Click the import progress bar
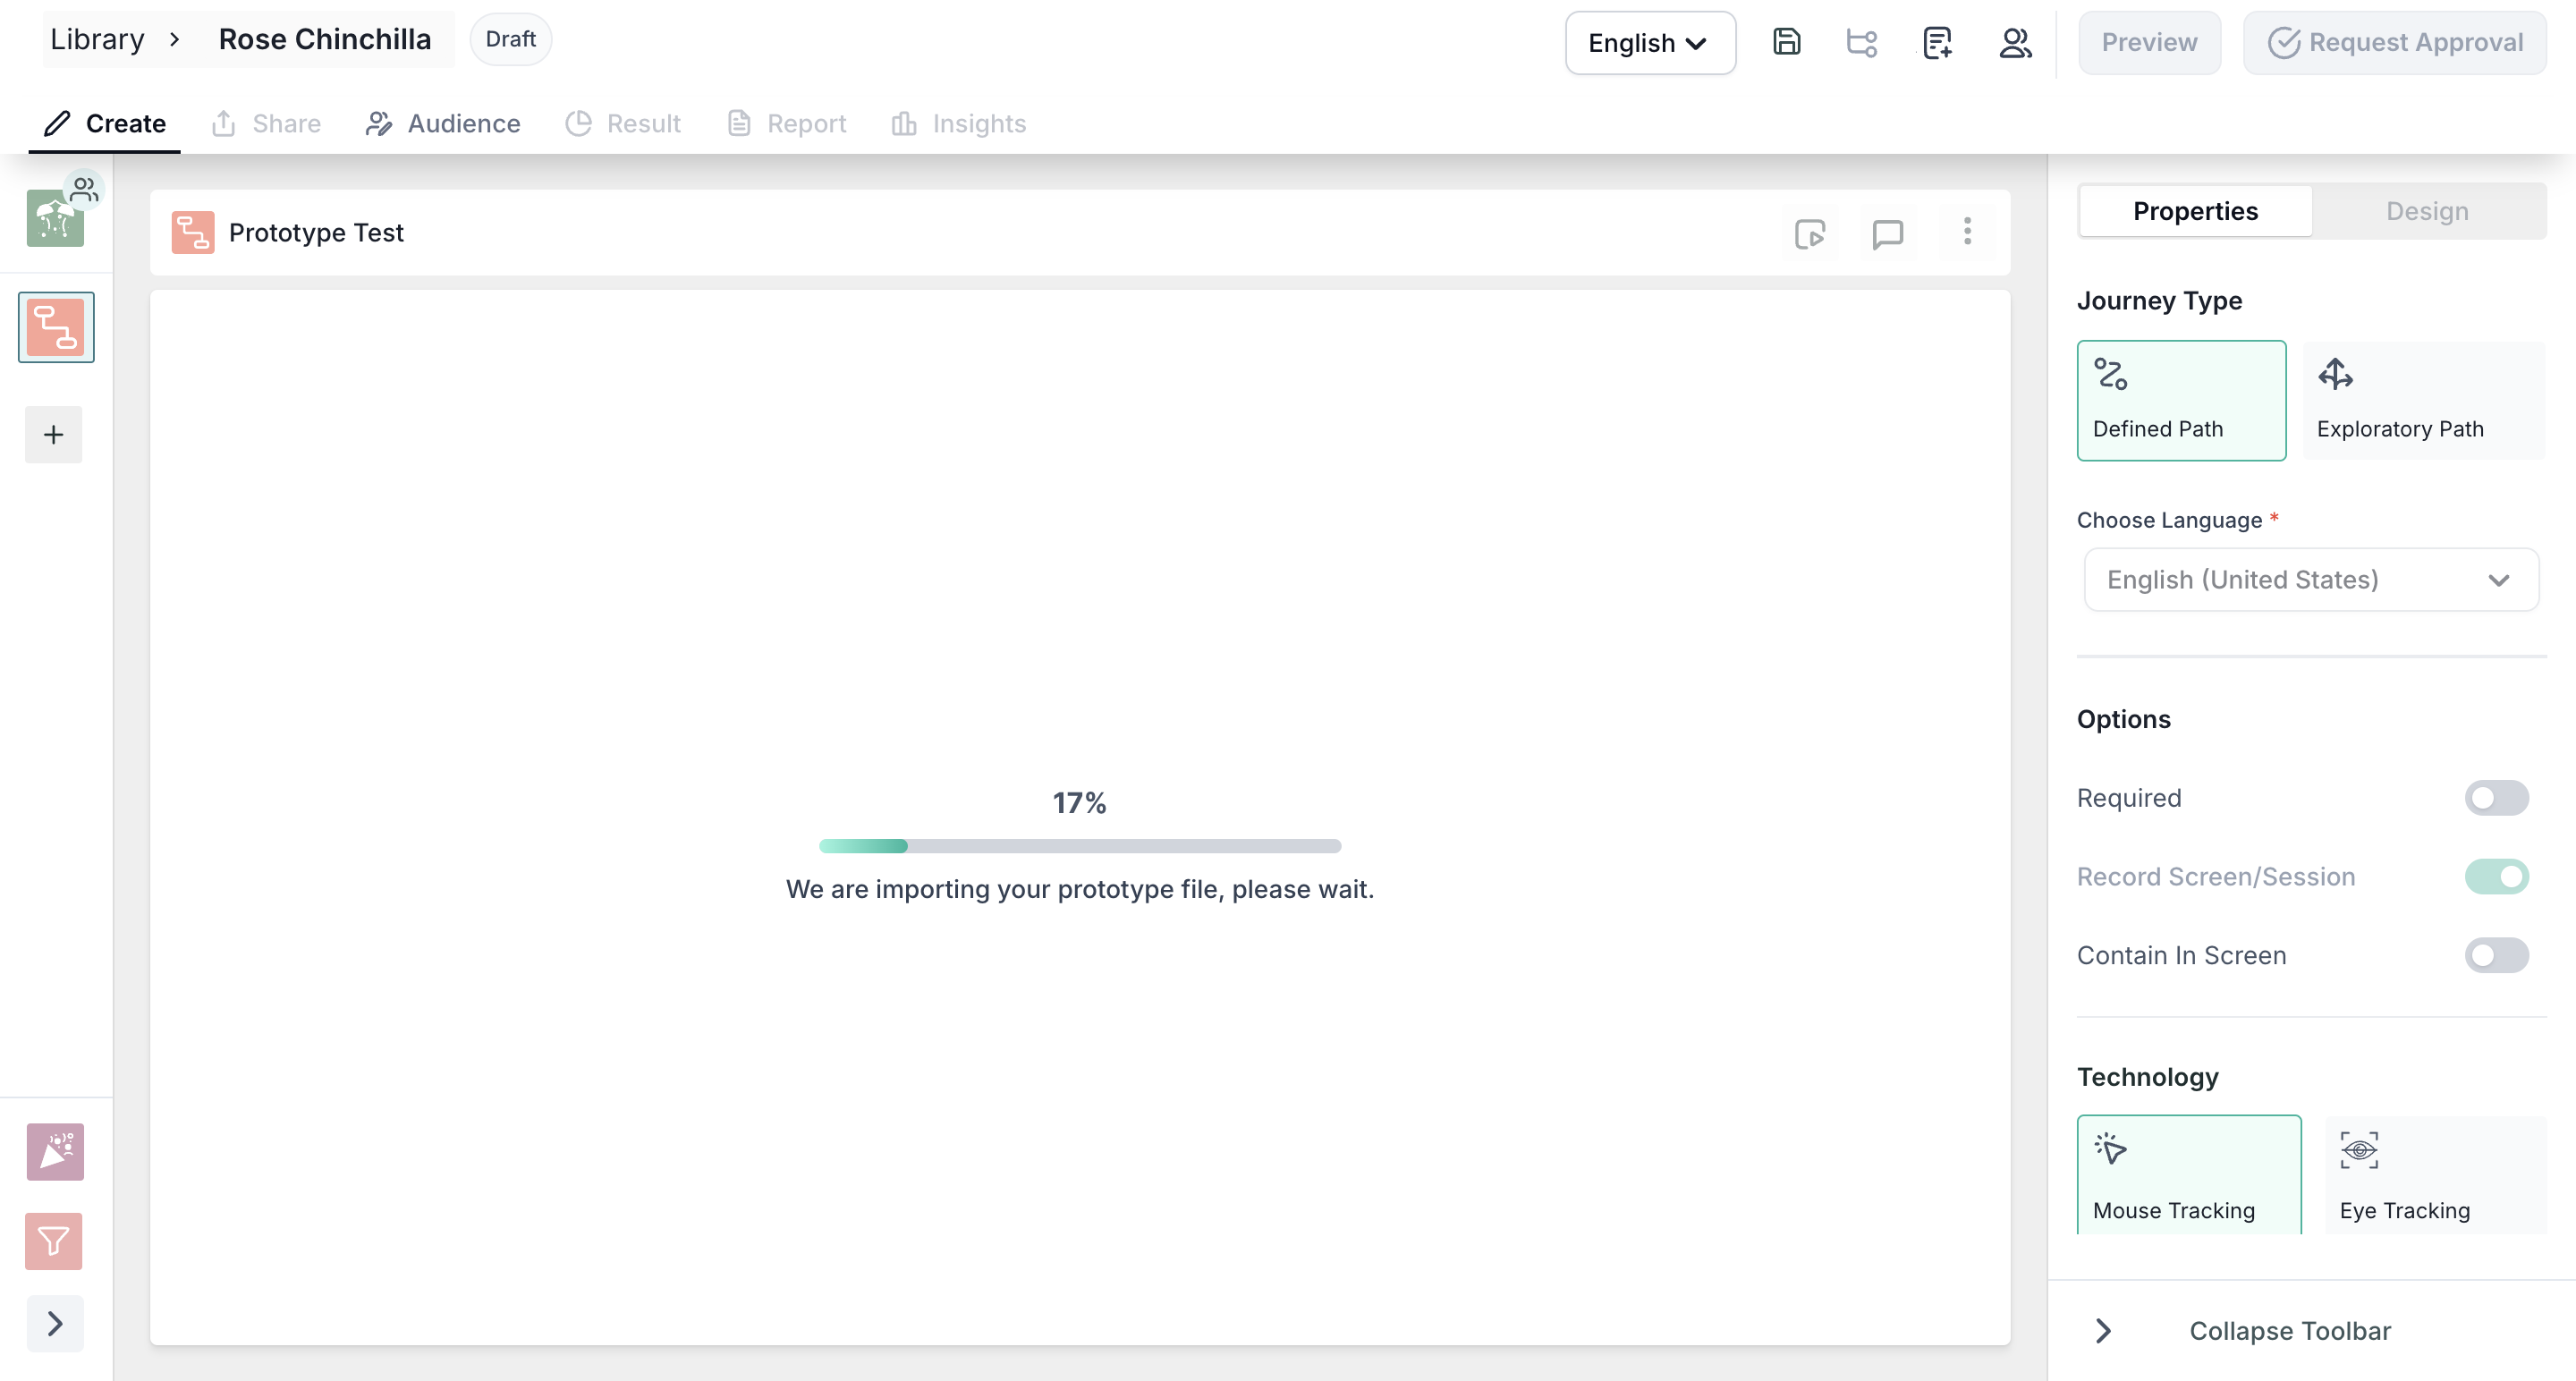 [x=1080, y=846]
